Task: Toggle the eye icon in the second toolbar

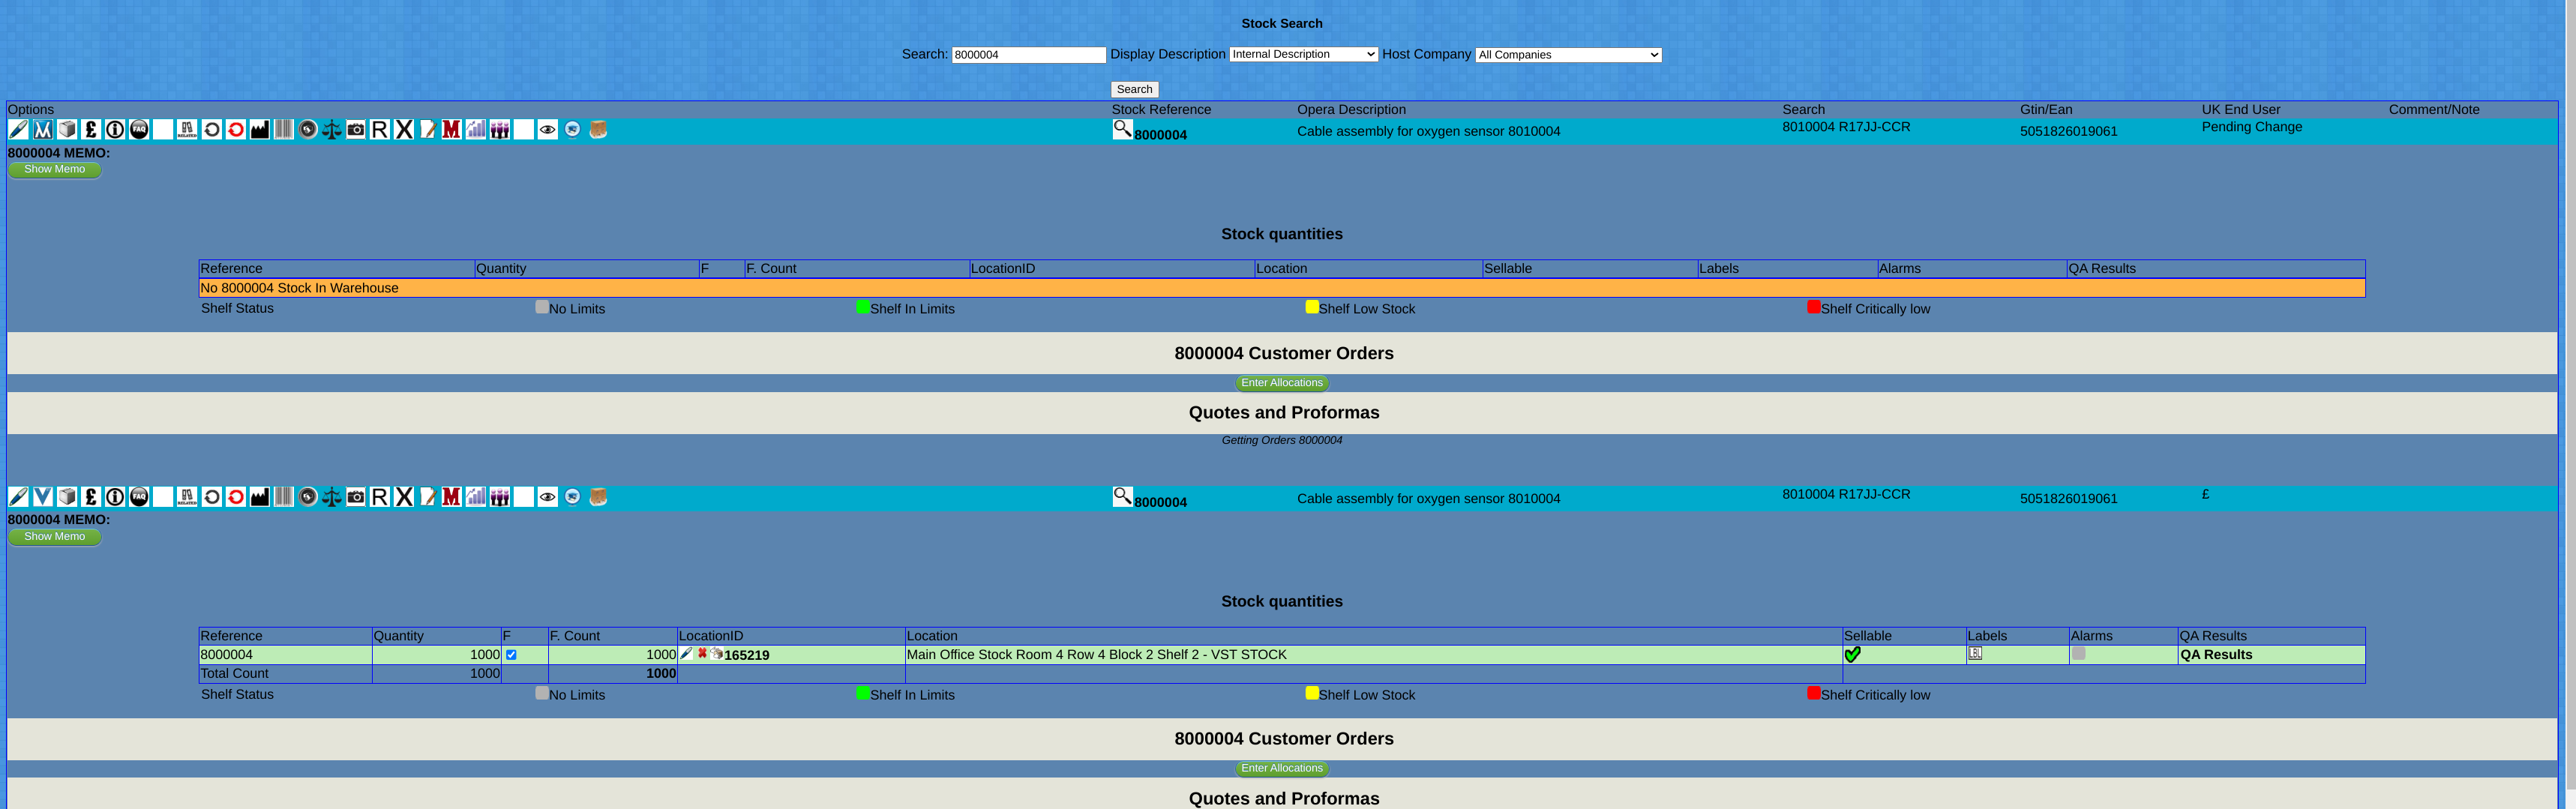Action: (547, 497)
